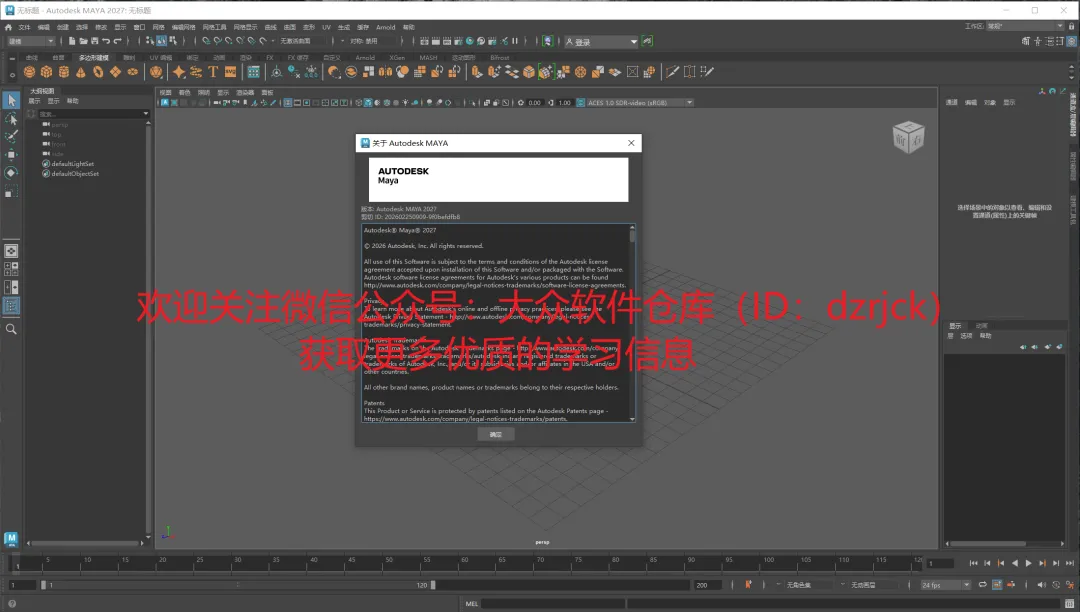This screenshot has width=1080, height=612.
Task: Click the Redo arrow icon
Action: tap(118, 41)
